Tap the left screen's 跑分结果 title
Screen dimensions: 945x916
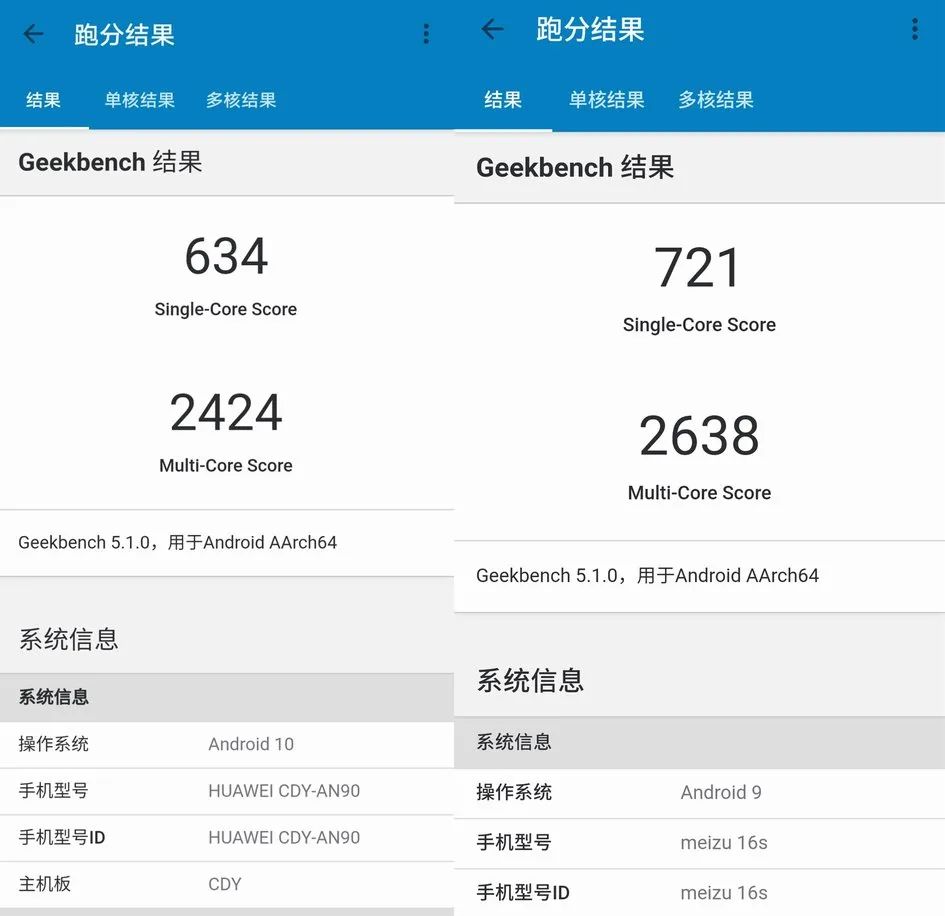tap(125, 34)
